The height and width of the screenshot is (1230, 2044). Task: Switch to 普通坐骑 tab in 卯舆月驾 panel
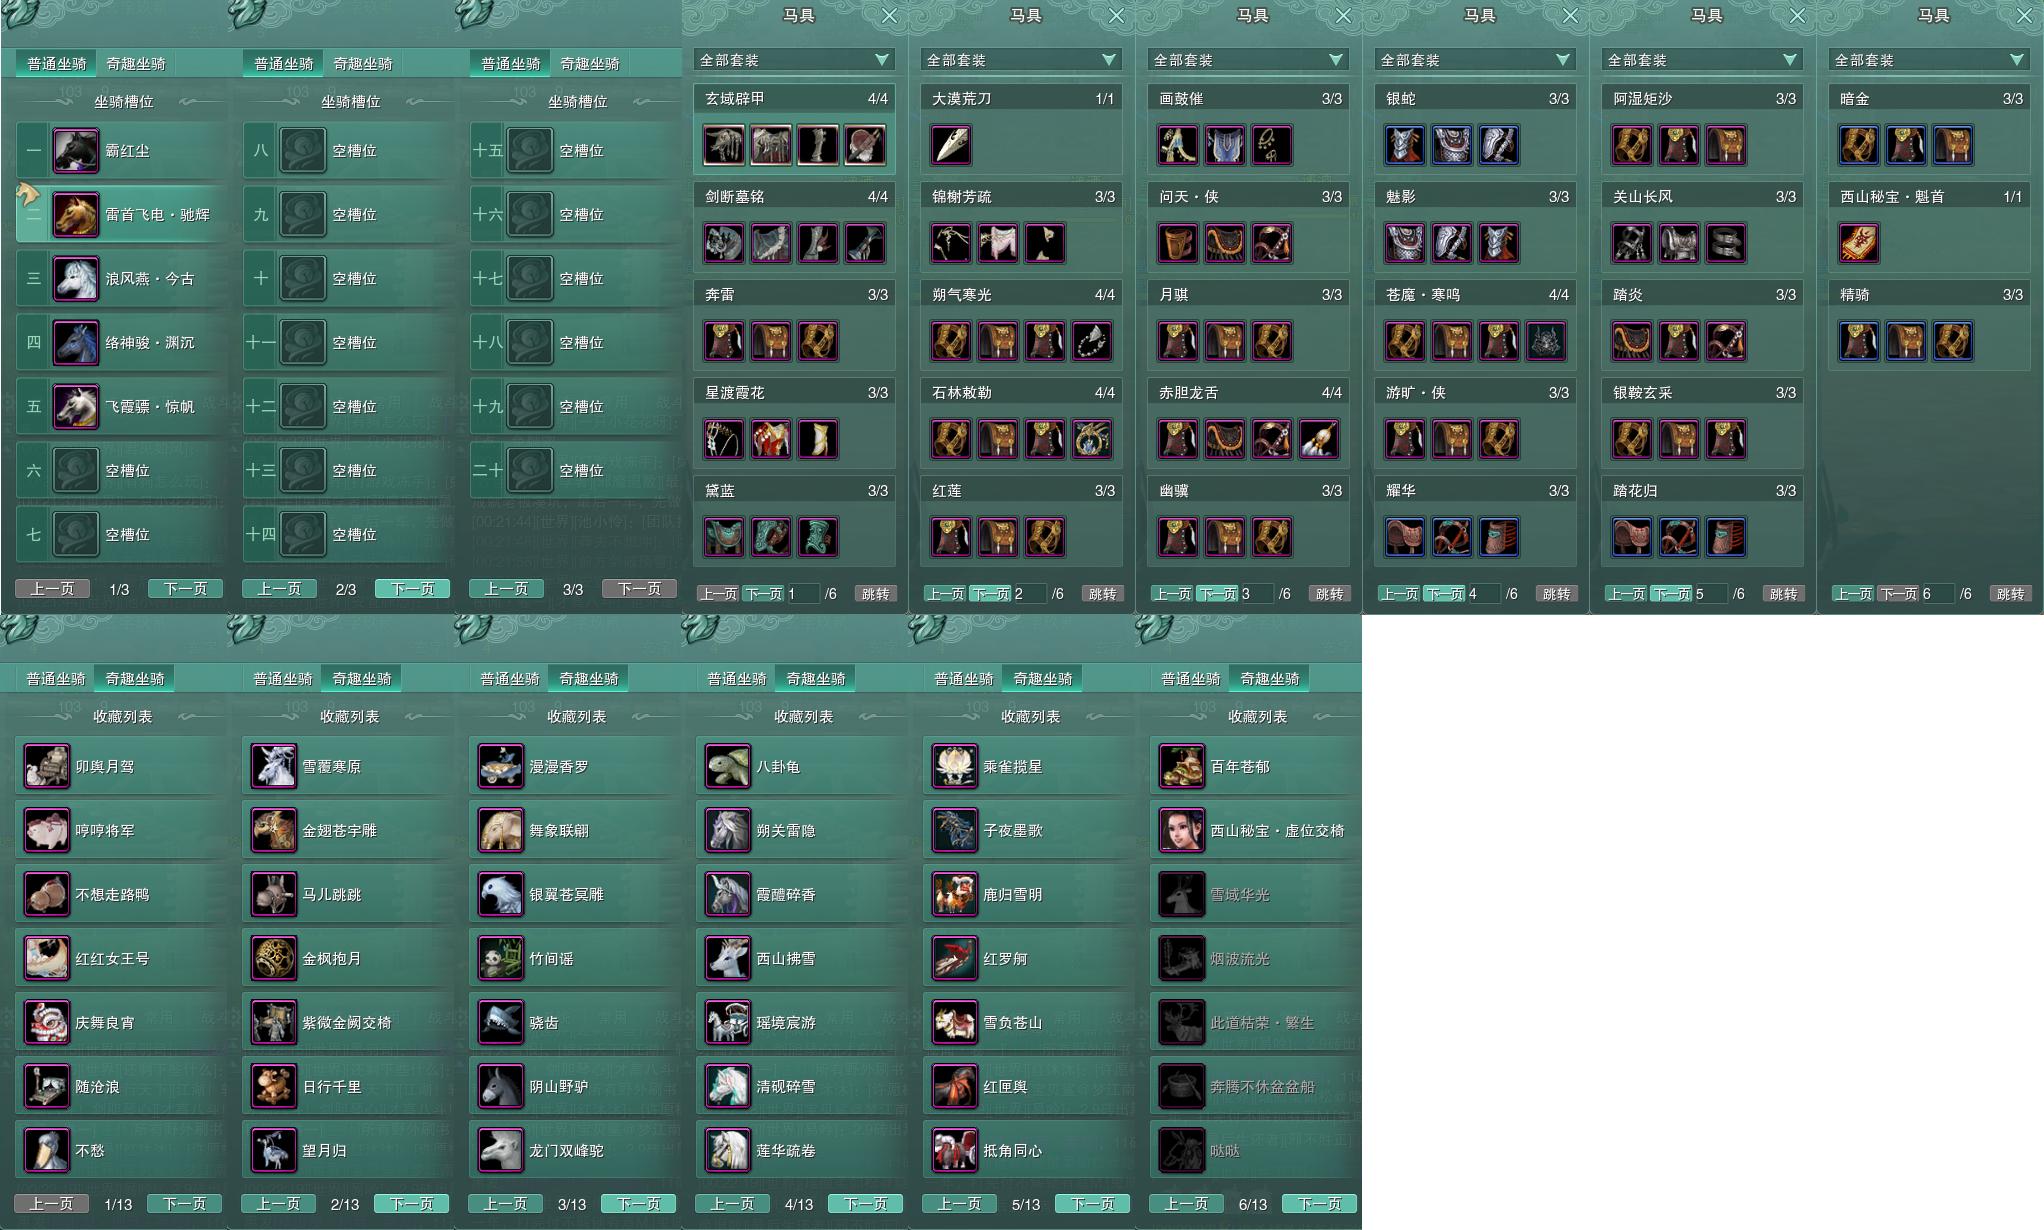point(56,679)
